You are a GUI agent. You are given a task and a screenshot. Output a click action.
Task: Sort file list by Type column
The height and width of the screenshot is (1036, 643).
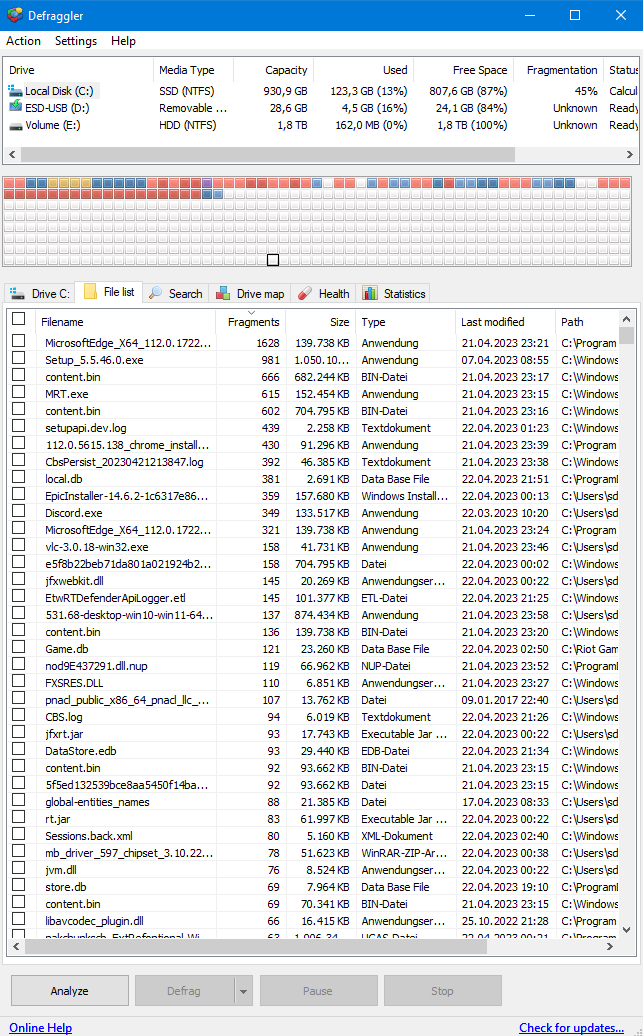point(406,322)
